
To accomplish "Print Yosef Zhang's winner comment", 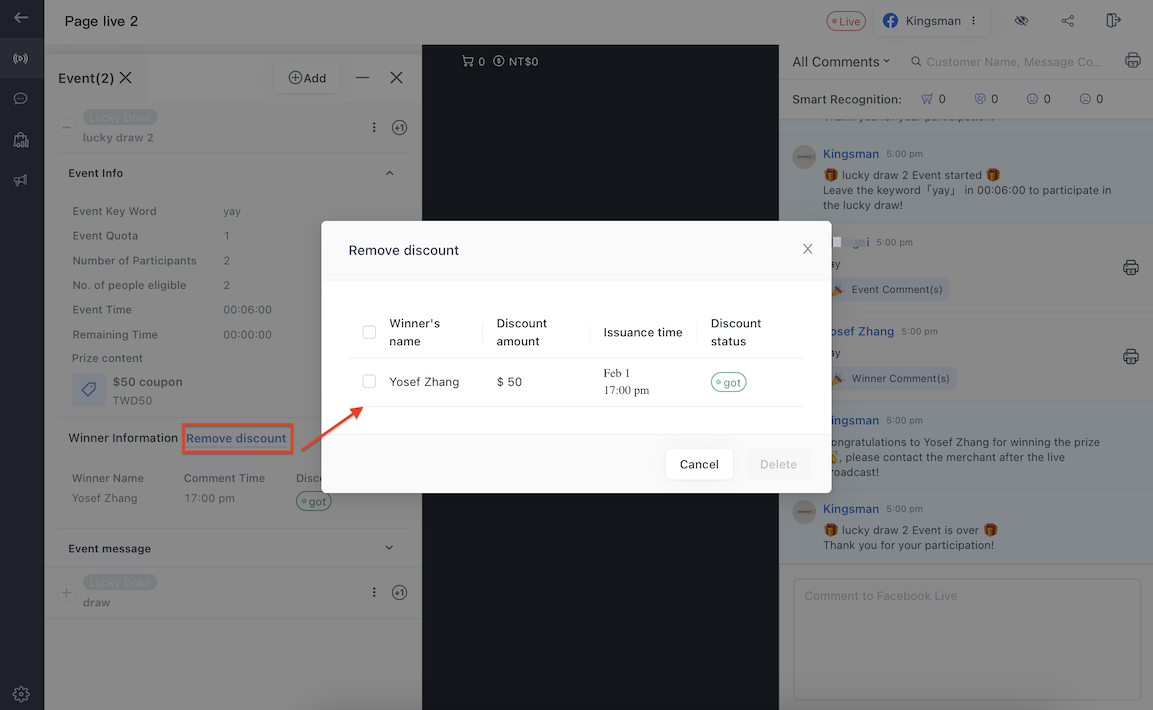I will [x=1131, y=356].
